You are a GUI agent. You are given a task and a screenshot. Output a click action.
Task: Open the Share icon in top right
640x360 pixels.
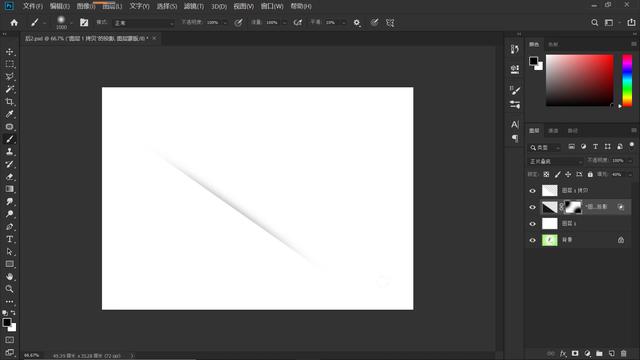pyautogui.click(x=631, y=23)
